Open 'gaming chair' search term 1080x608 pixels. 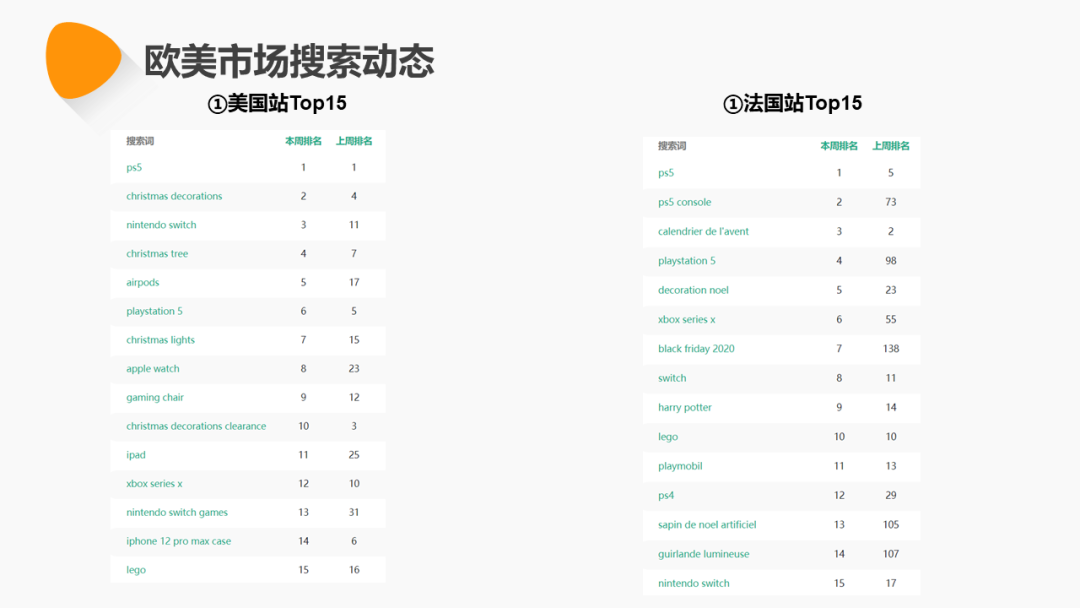pos(155,397)
